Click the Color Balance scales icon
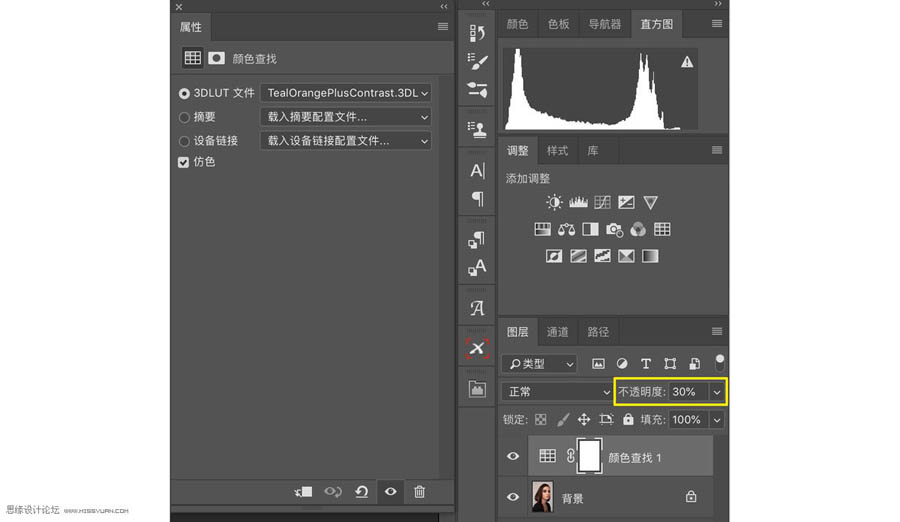 coord(566,230)
